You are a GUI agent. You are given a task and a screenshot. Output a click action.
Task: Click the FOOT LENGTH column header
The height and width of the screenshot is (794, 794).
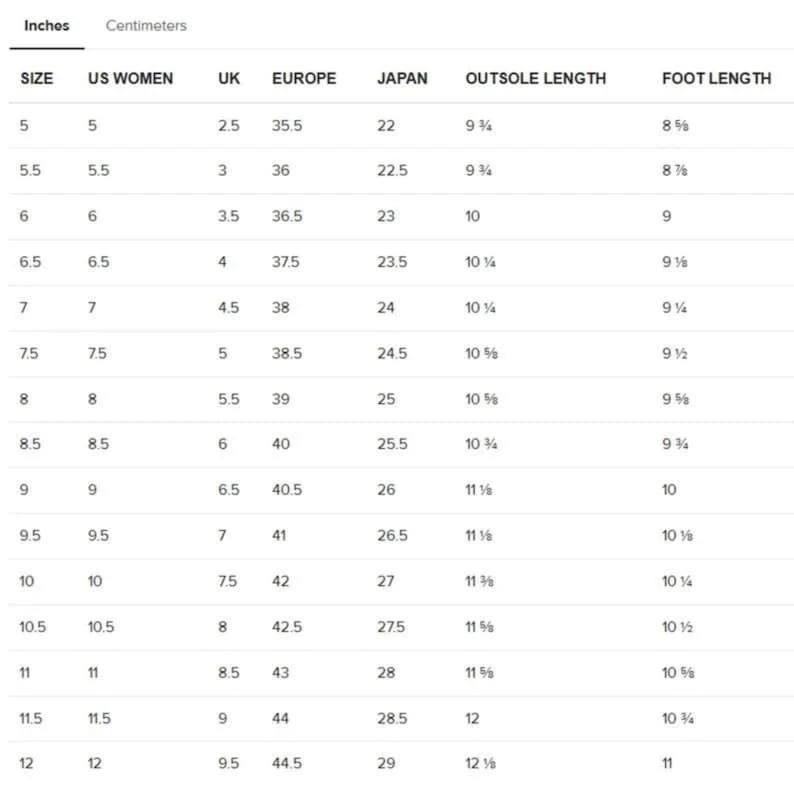click(x=717, y=78)
